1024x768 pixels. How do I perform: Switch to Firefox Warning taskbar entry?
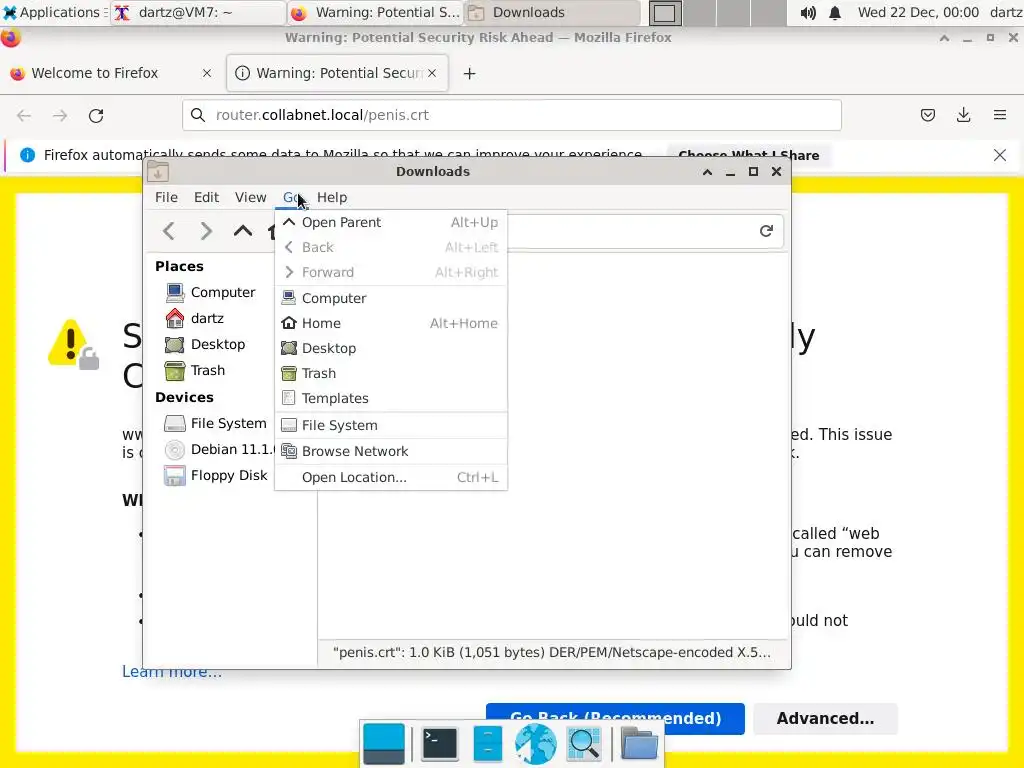coord(375,12)
